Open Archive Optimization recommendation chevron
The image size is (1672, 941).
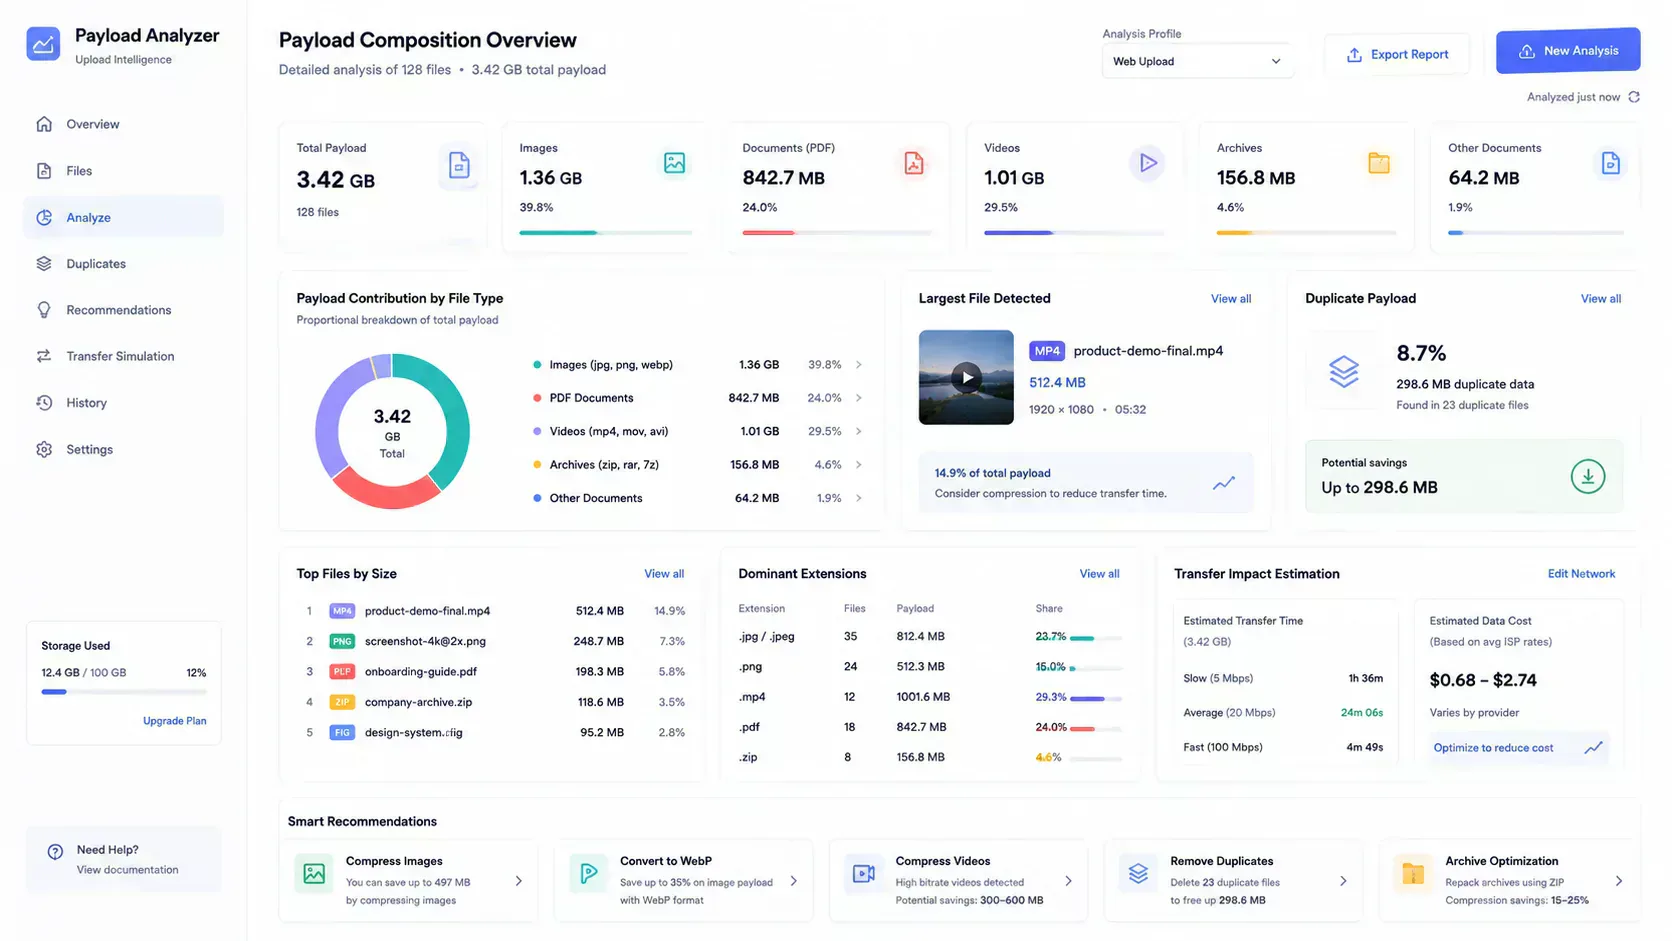(1618, 881)
